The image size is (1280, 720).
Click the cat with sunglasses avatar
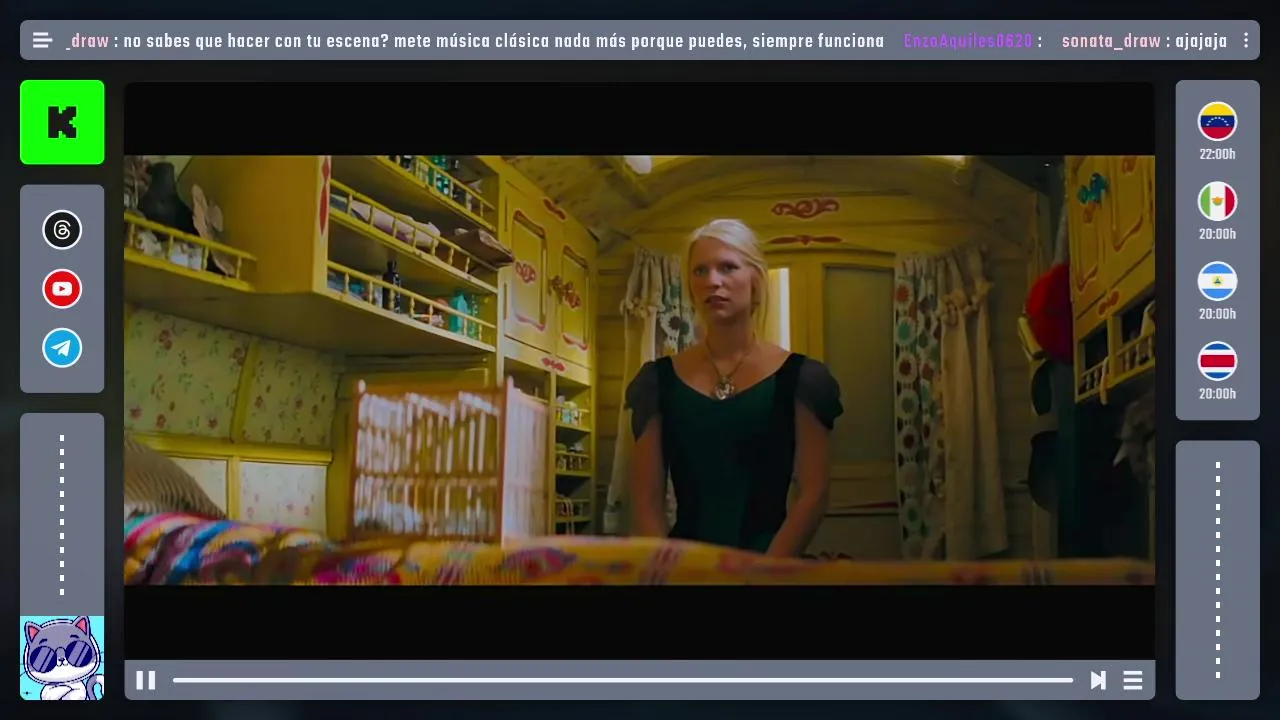(62, 658)
